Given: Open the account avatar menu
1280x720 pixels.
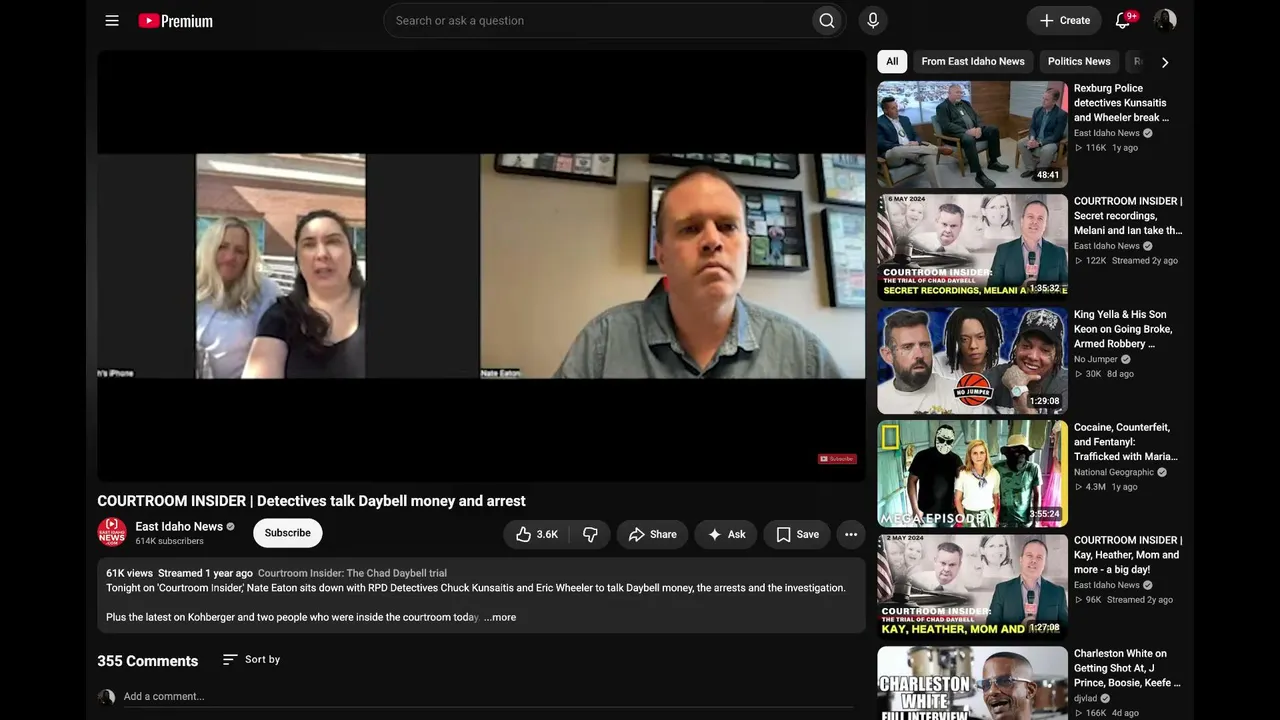Looking at the screenshot, I should tap(1165, 21).
